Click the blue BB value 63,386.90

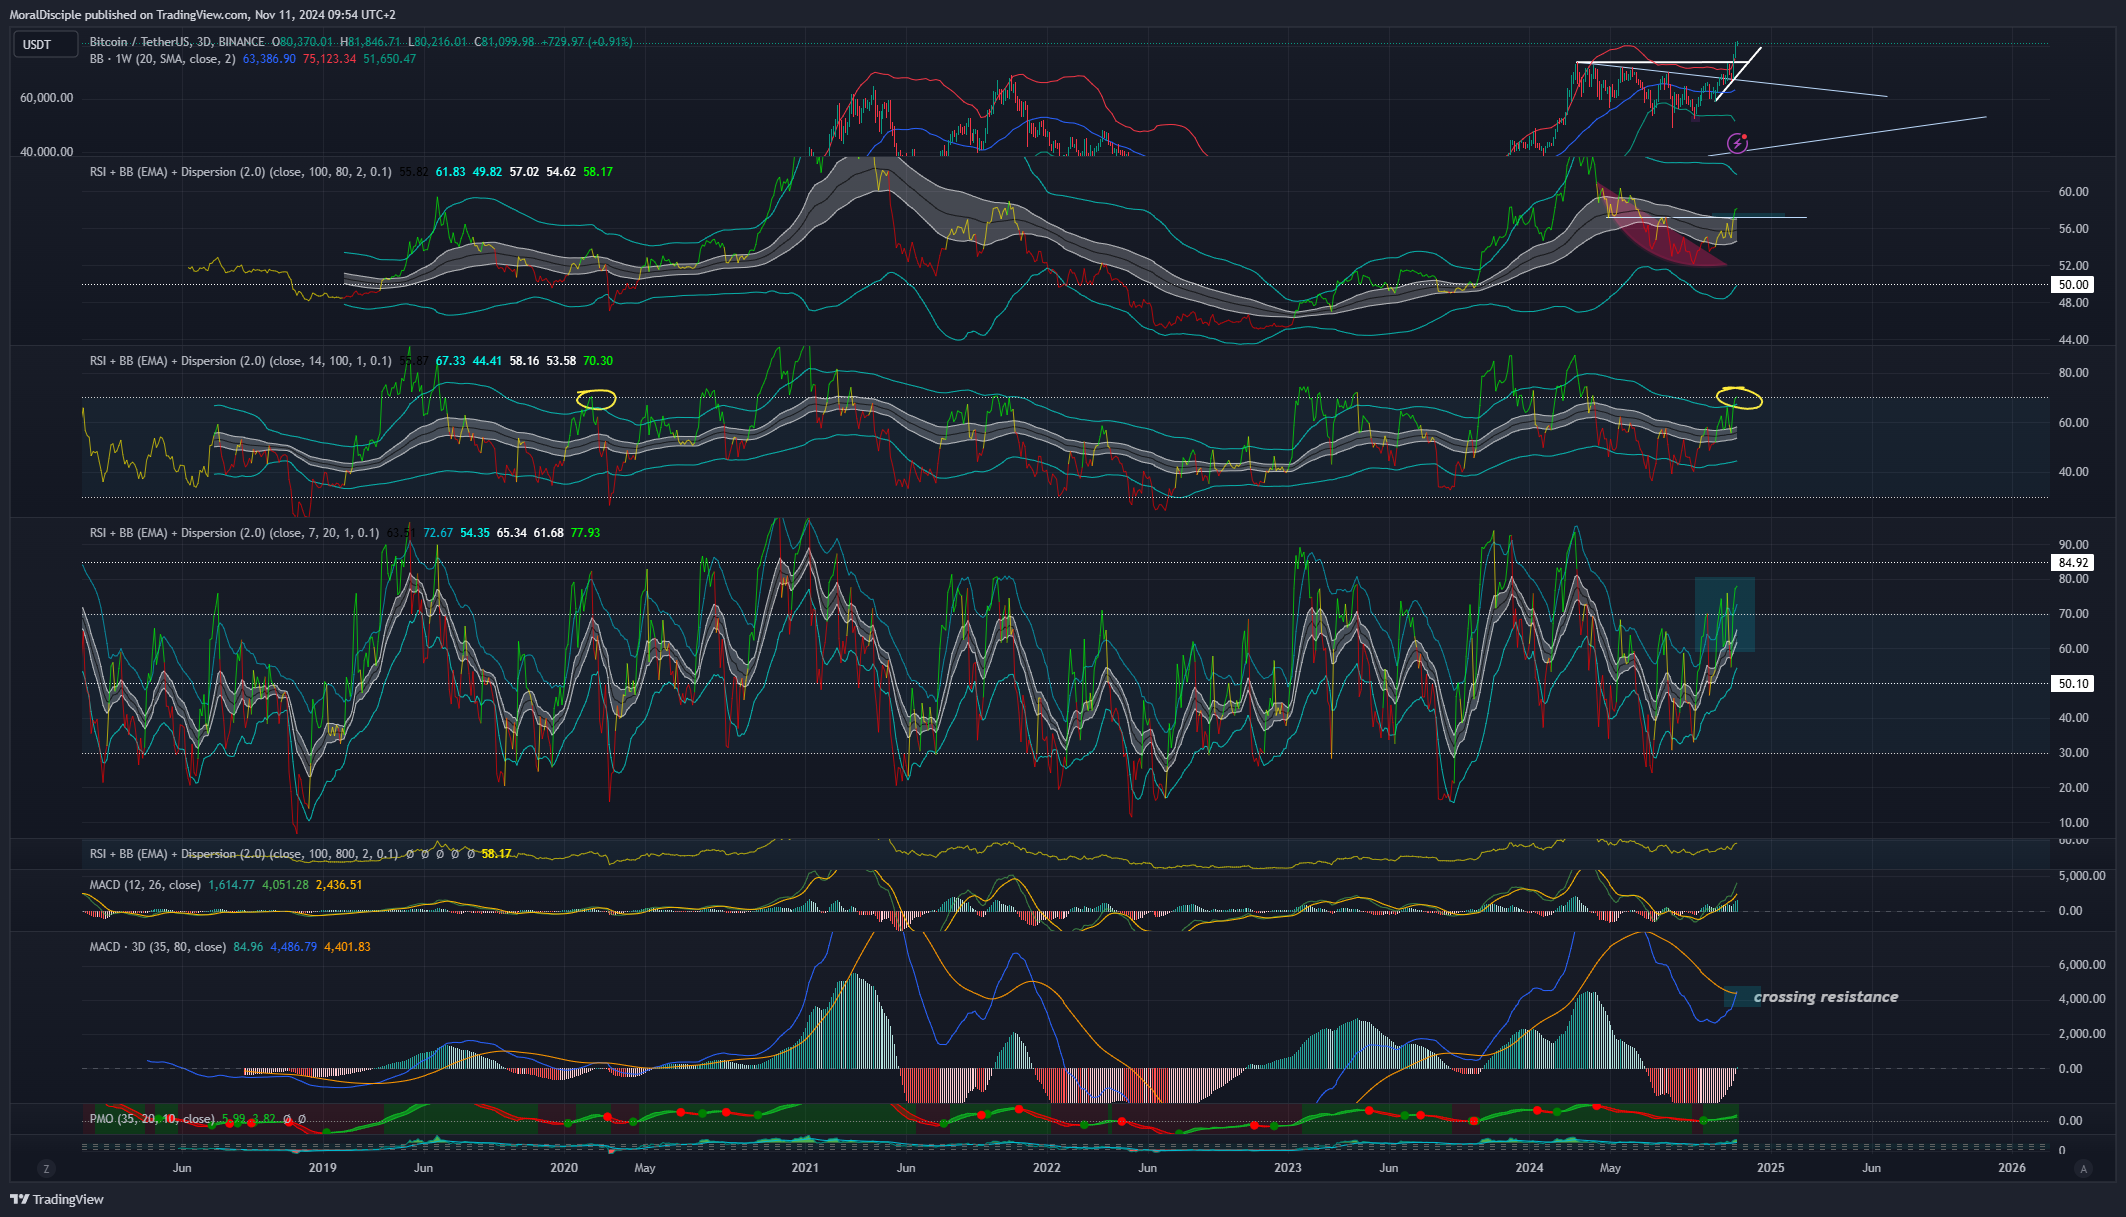point(269,59)
